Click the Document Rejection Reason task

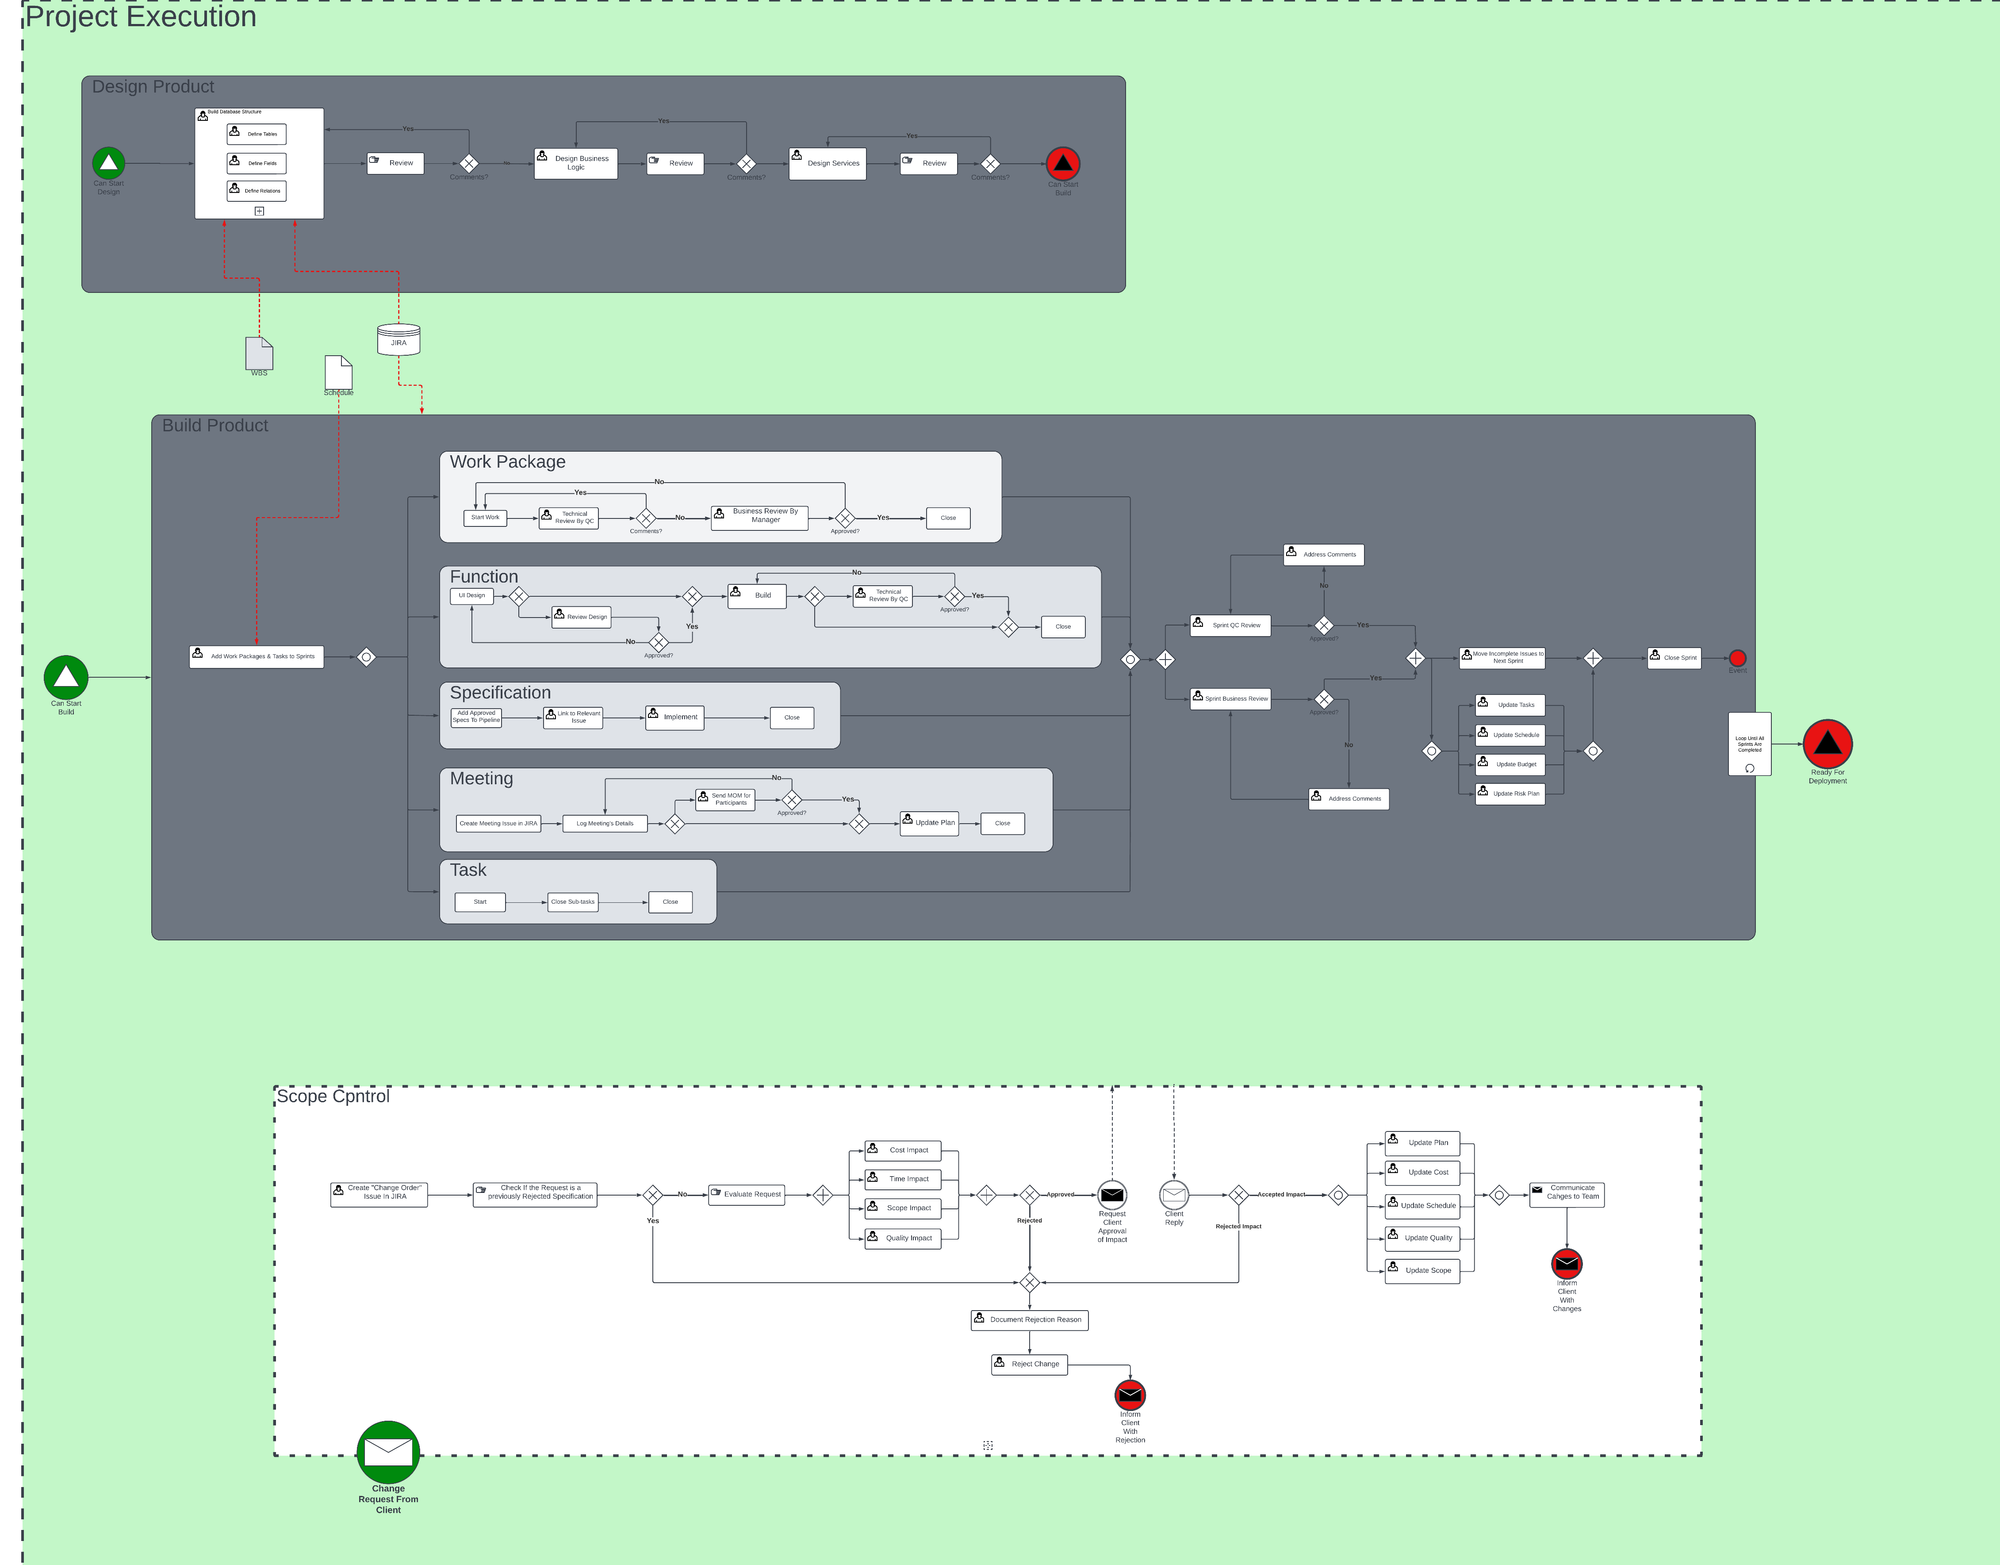pyautogui.click(x=1030, y=1320)
